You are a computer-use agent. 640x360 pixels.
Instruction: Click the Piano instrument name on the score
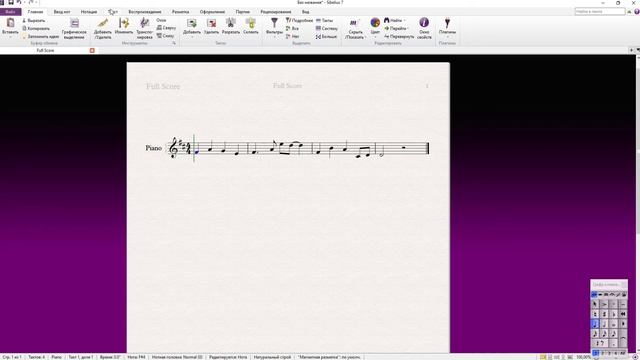pyautogui.click(x=154, y=148)
